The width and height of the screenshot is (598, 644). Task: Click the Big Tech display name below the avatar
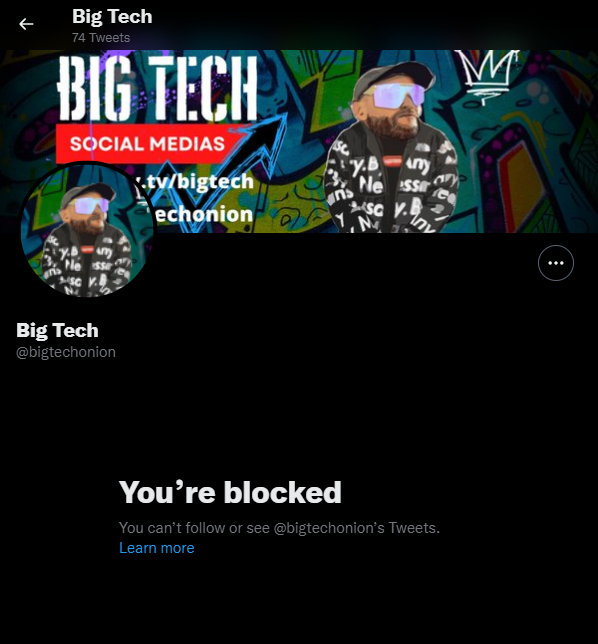pos(57,331)
